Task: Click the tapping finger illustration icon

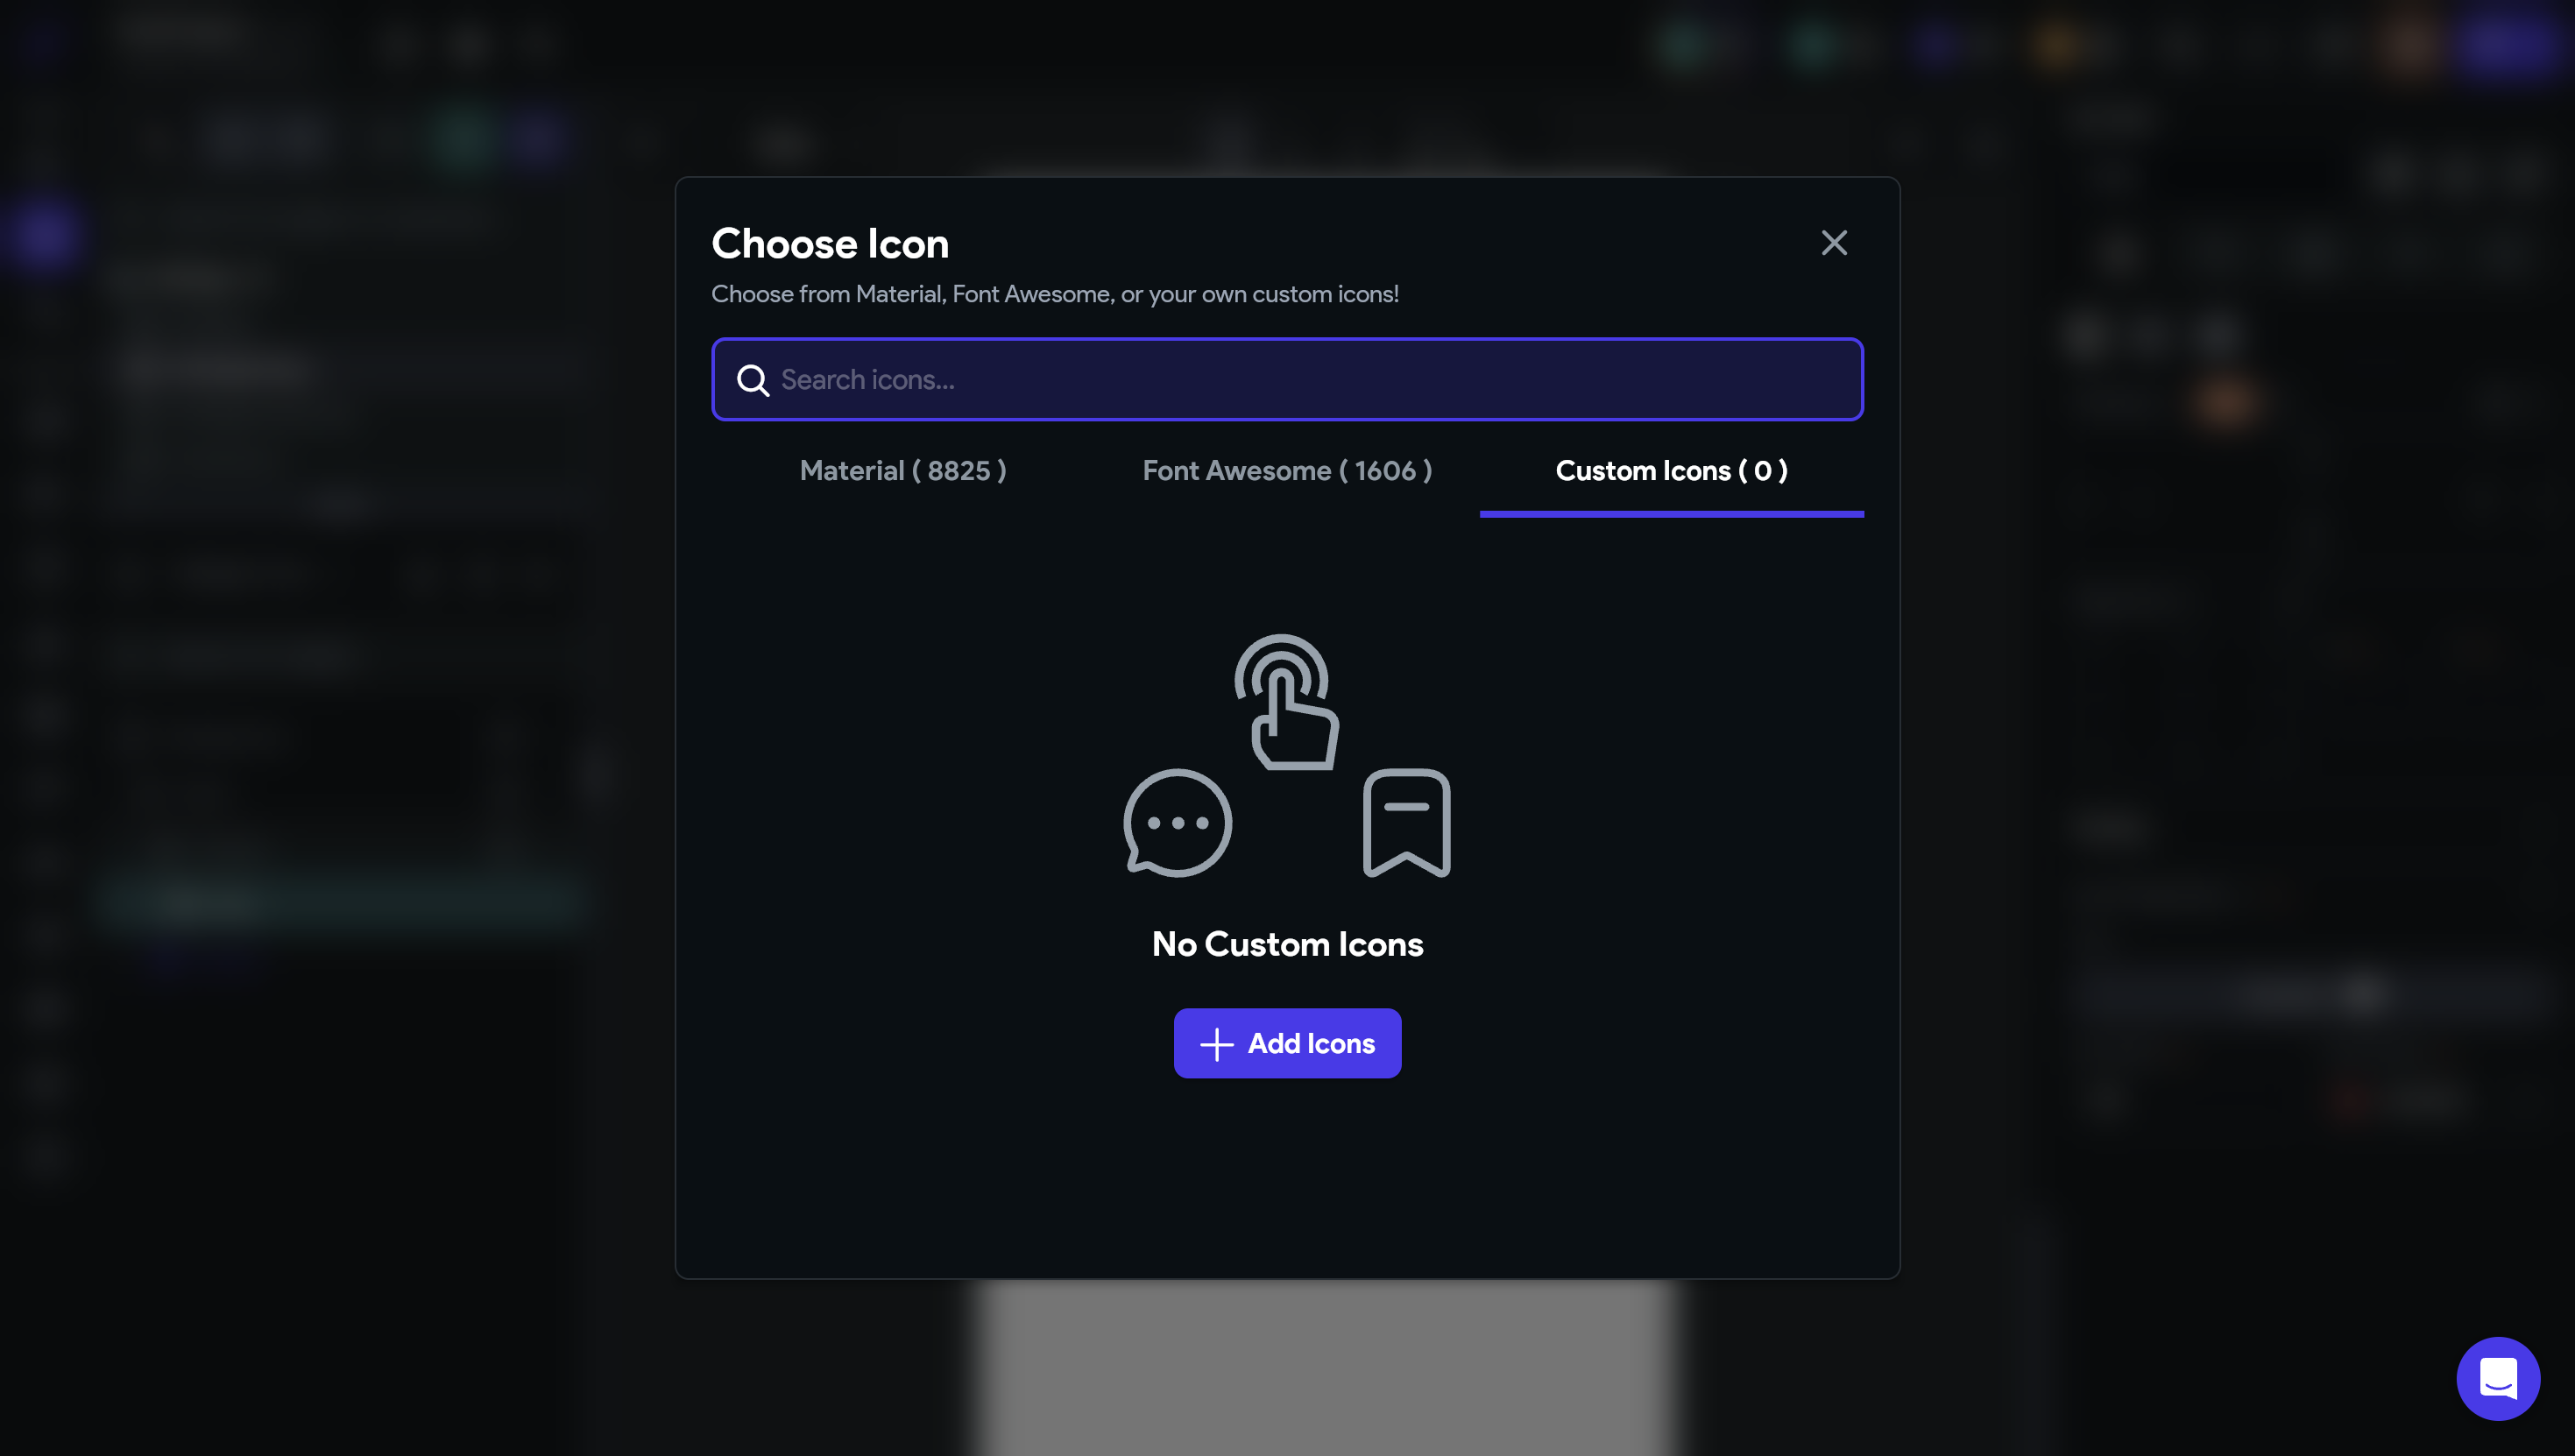Action: pyautogui.click(x=1287, y=702)
